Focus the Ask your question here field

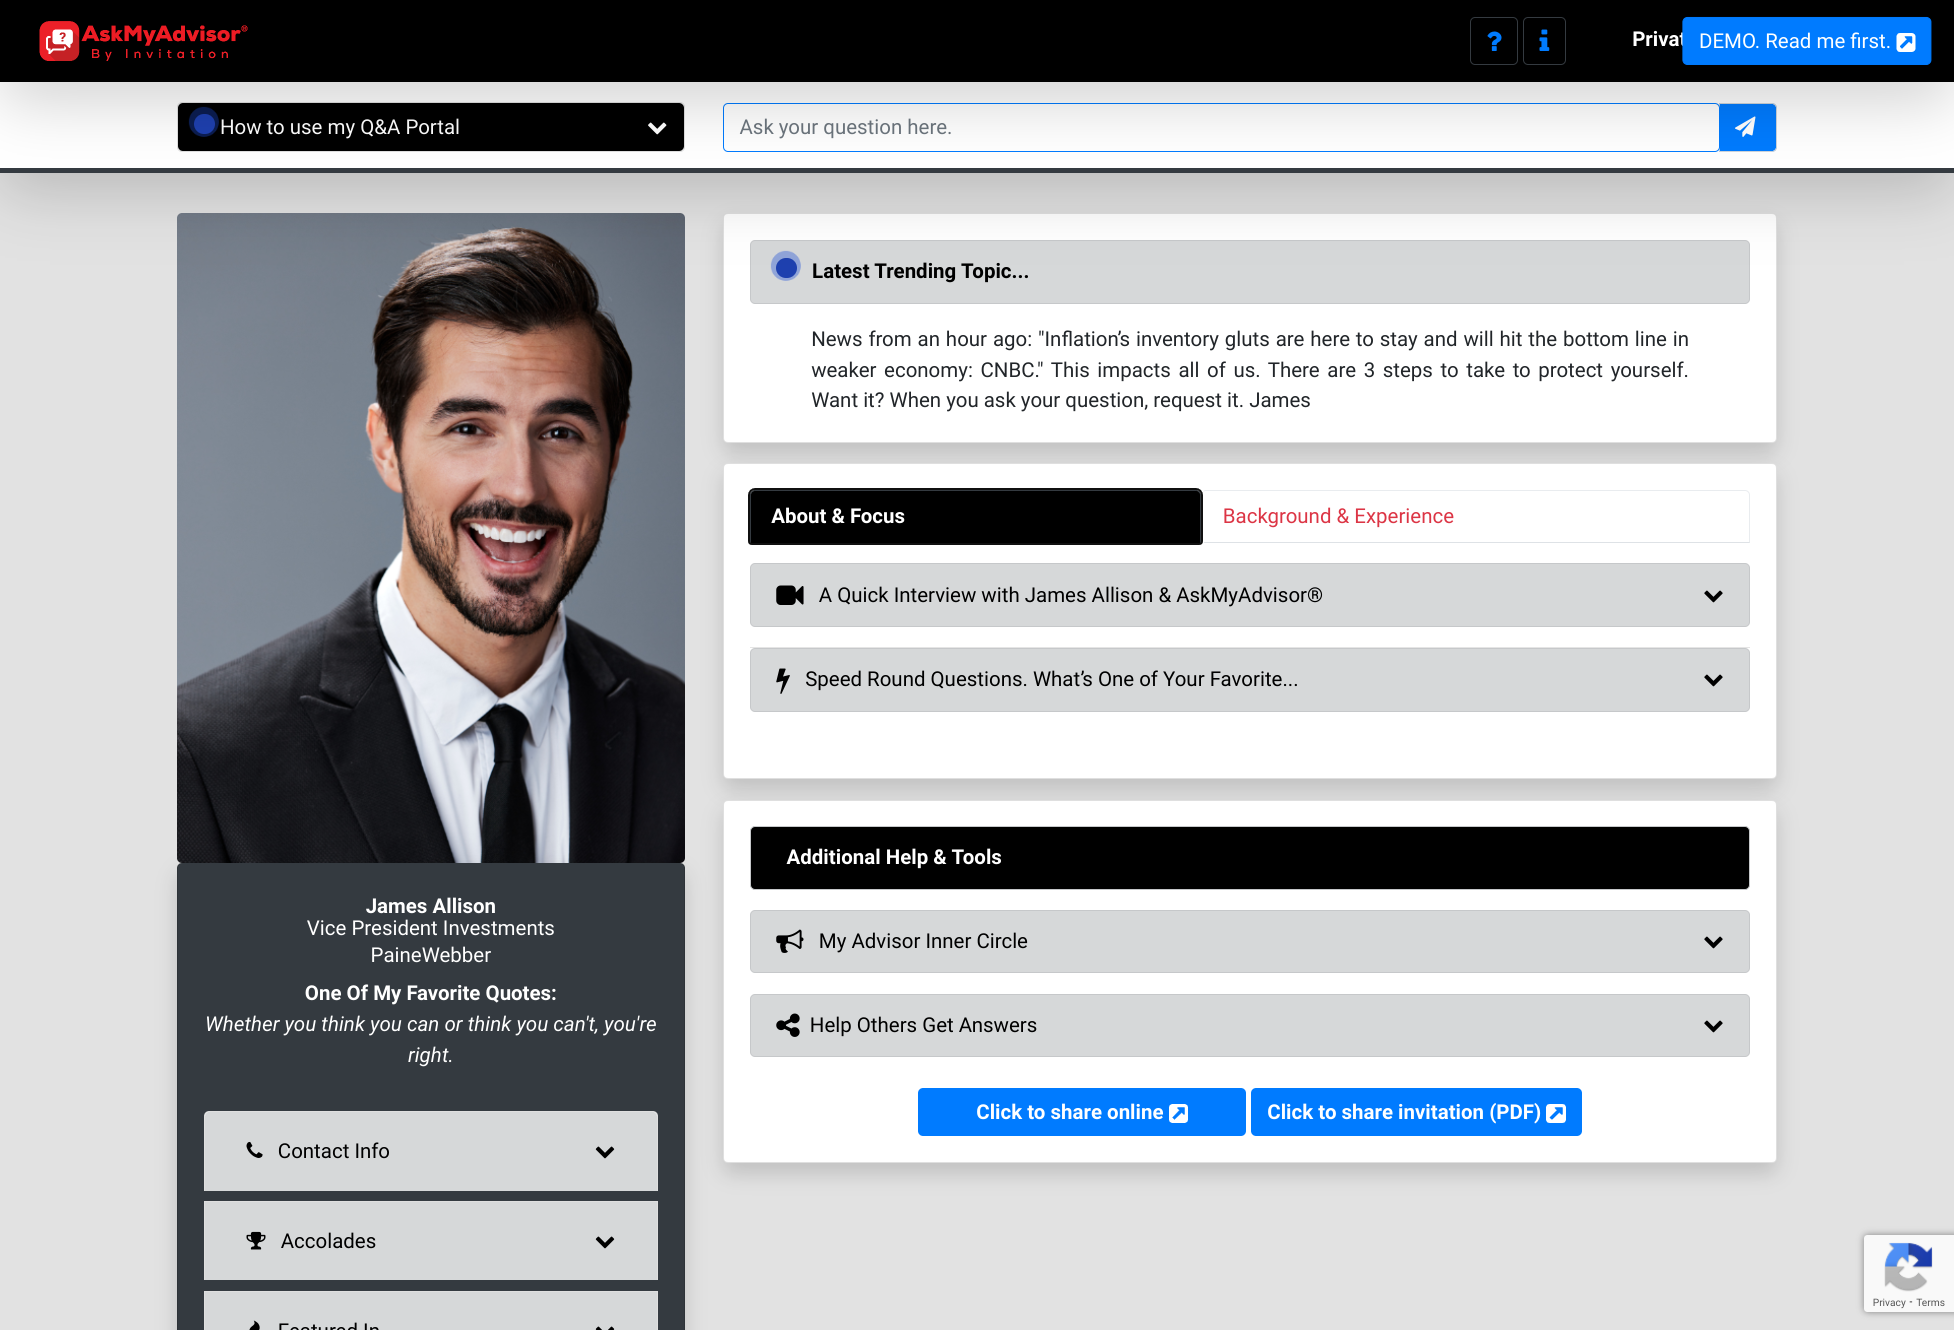tap(1221, 127)
